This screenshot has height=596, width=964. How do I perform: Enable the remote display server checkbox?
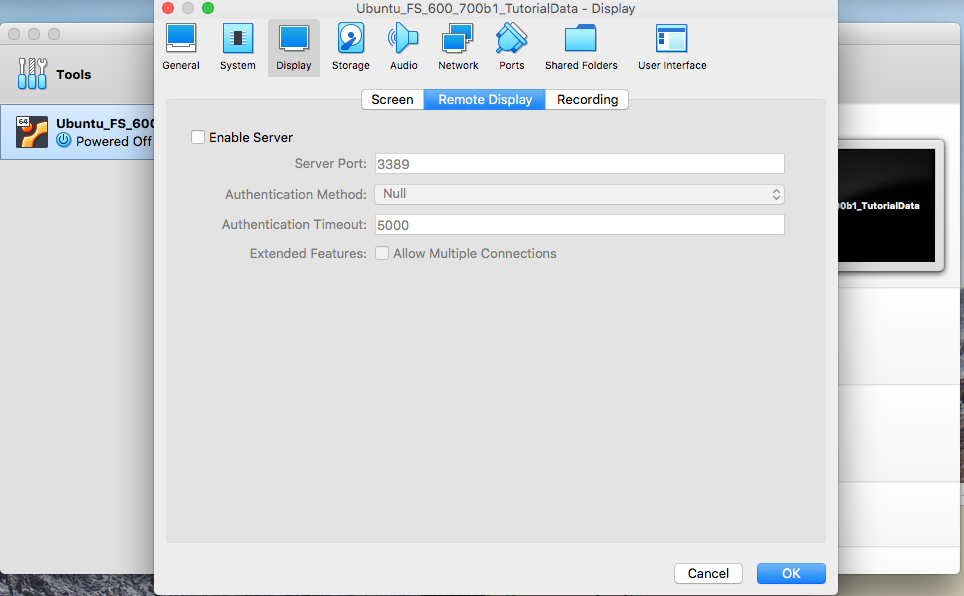point(198,137)
